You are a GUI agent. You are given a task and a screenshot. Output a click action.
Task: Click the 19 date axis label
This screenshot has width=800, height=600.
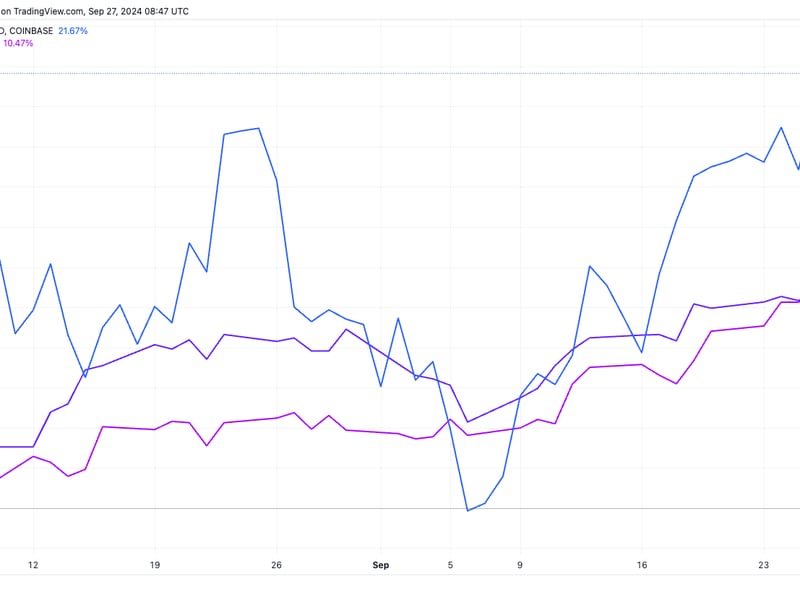[x=155, y=565]
